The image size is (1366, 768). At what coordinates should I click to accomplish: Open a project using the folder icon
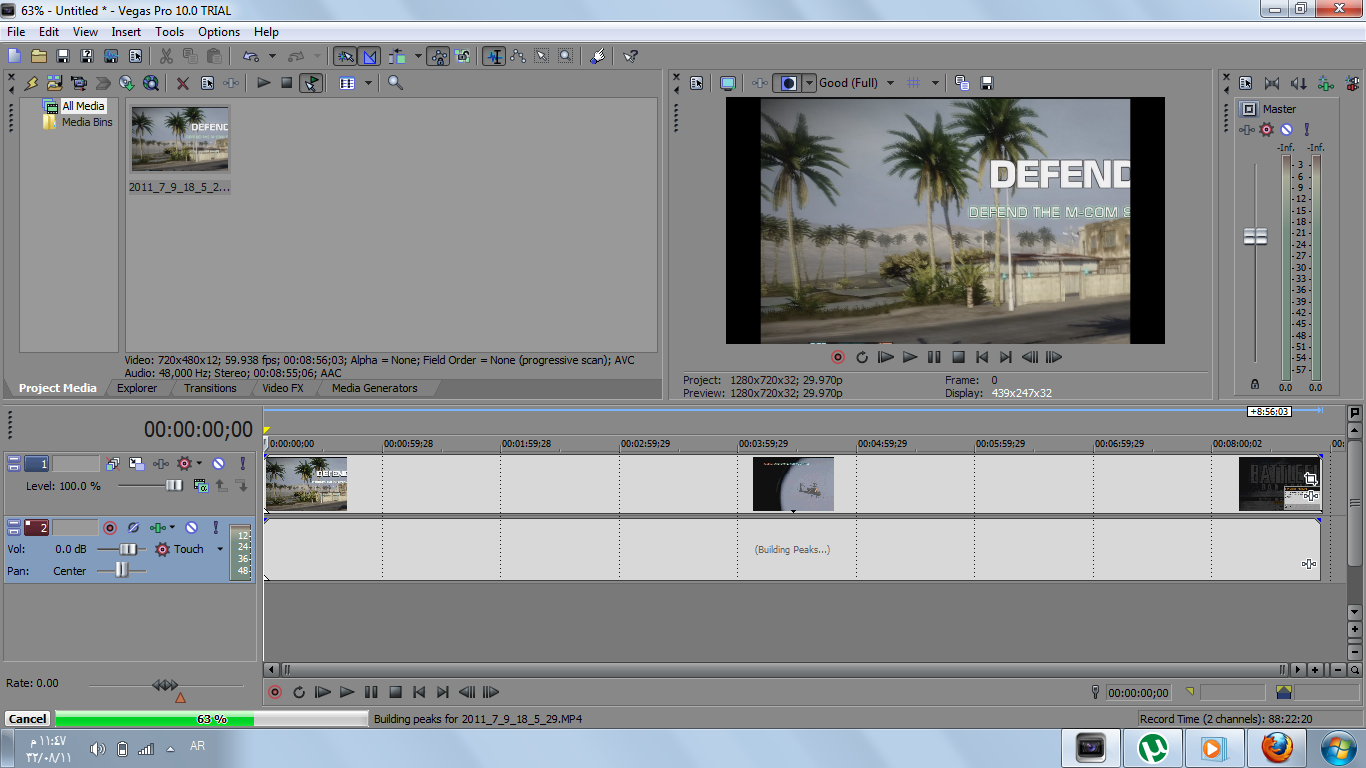click(x=39, y=56)
